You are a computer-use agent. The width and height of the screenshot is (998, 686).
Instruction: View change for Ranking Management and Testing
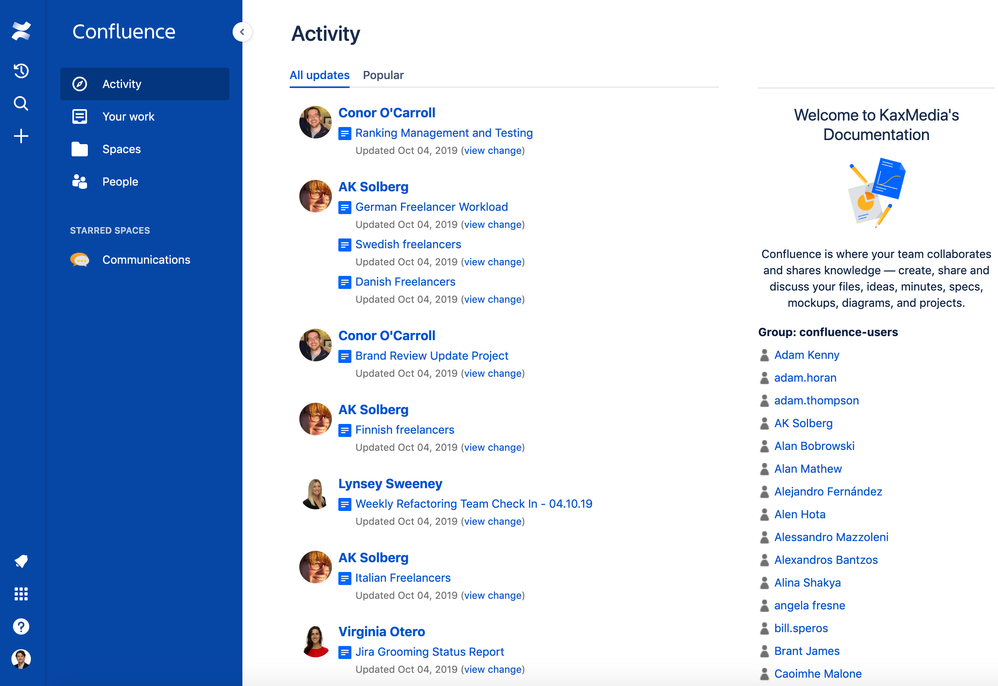tap(493, 151)
